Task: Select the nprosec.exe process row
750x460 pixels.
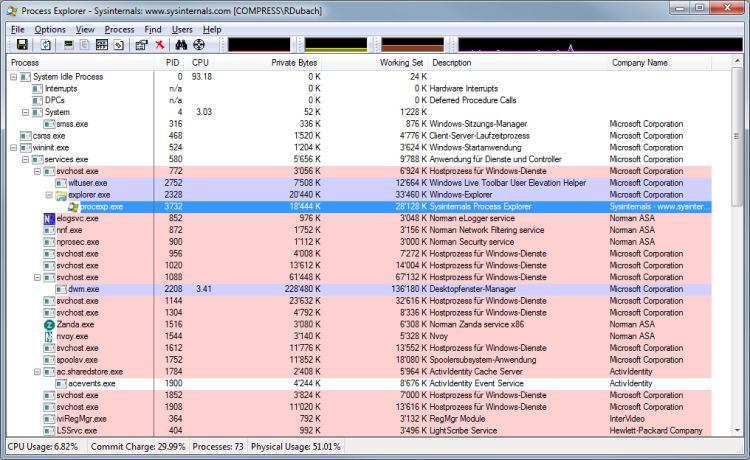Action: pyautogui.click(x=359, y=242)
